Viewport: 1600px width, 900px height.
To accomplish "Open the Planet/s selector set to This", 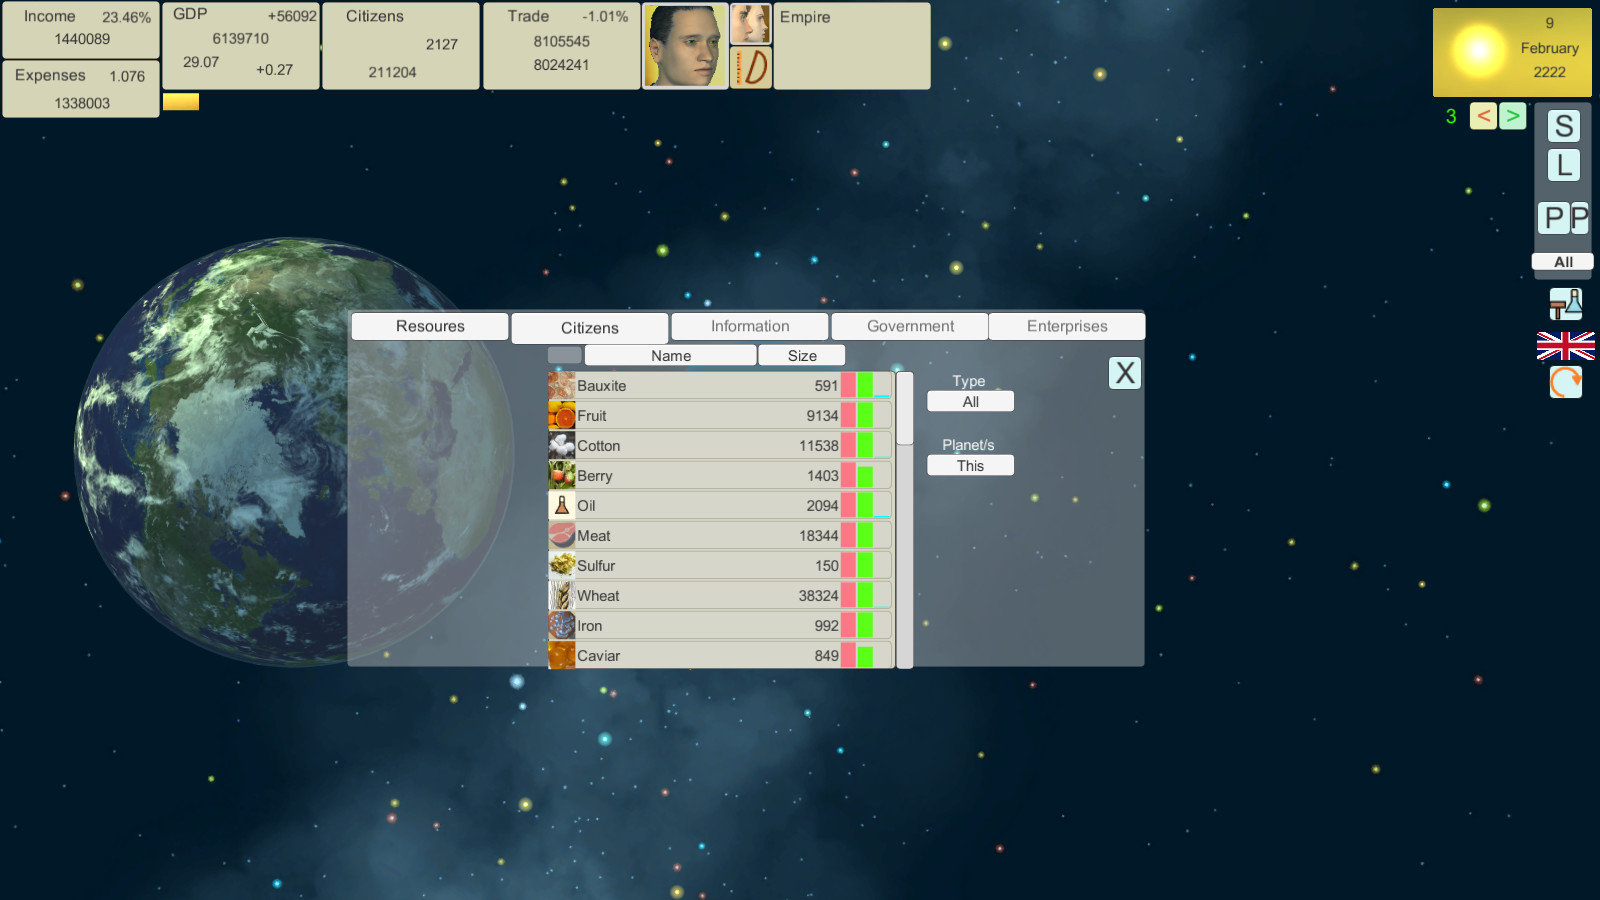I will click(x=970, y=466).
